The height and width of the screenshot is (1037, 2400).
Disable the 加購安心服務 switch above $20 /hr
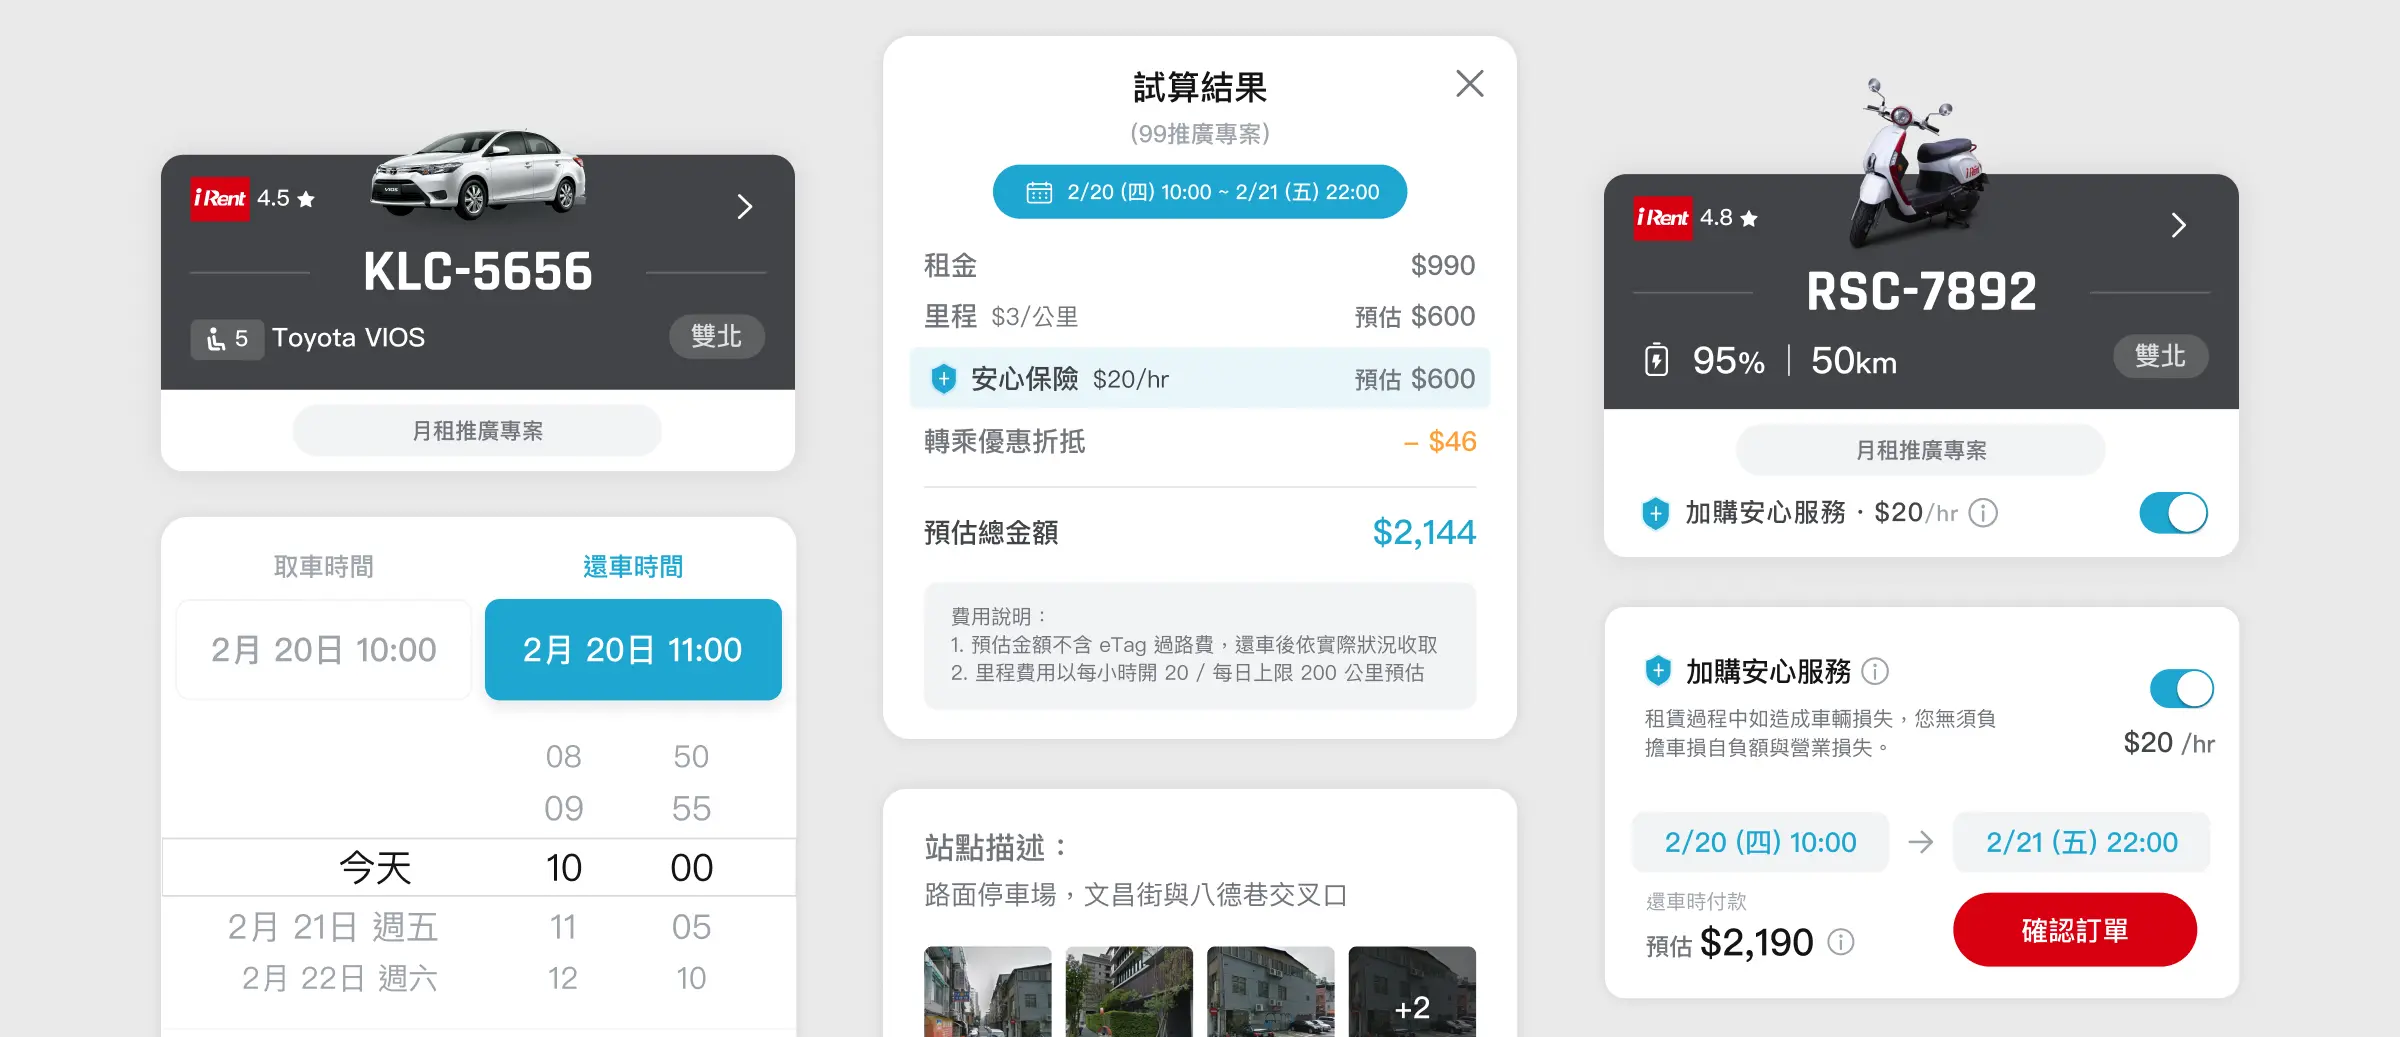2181,689
